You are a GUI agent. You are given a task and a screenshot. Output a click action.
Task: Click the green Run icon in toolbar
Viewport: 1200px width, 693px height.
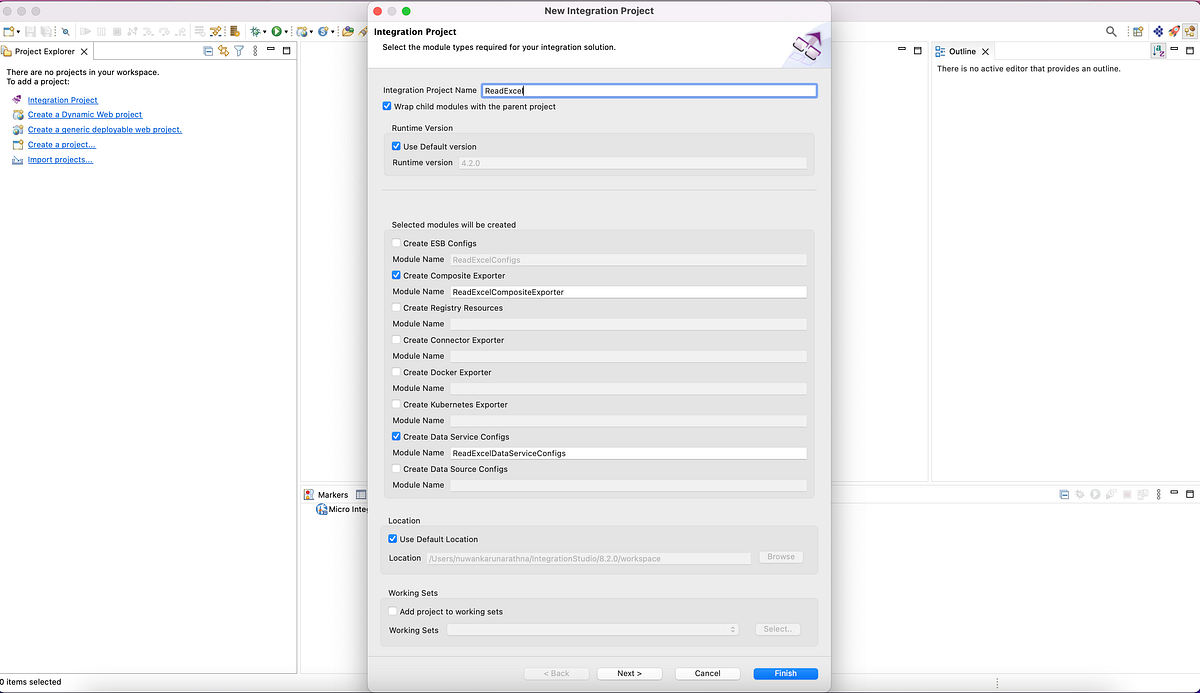276,32
